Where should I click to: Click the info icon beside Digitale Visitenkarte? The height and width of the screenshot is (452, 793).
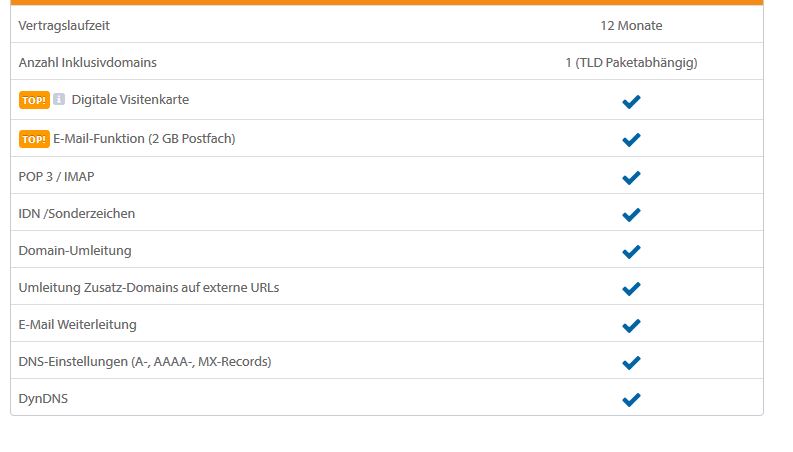pos(59,99)
